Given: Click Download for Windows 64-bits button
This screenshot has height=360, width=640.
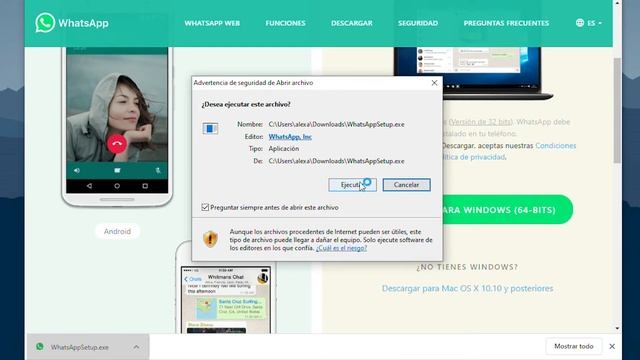Looking at the screenshot, I should [507, 210].
